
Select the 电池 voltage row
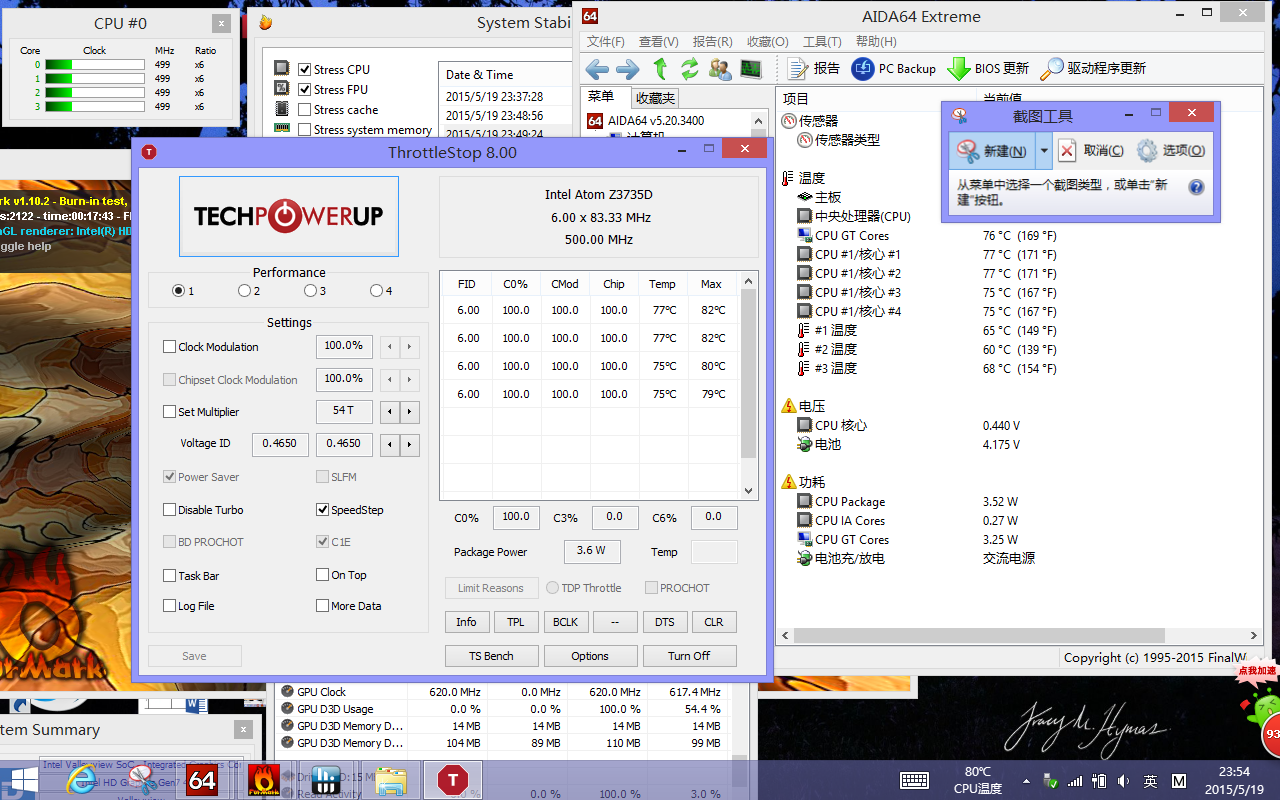point(819,444)
